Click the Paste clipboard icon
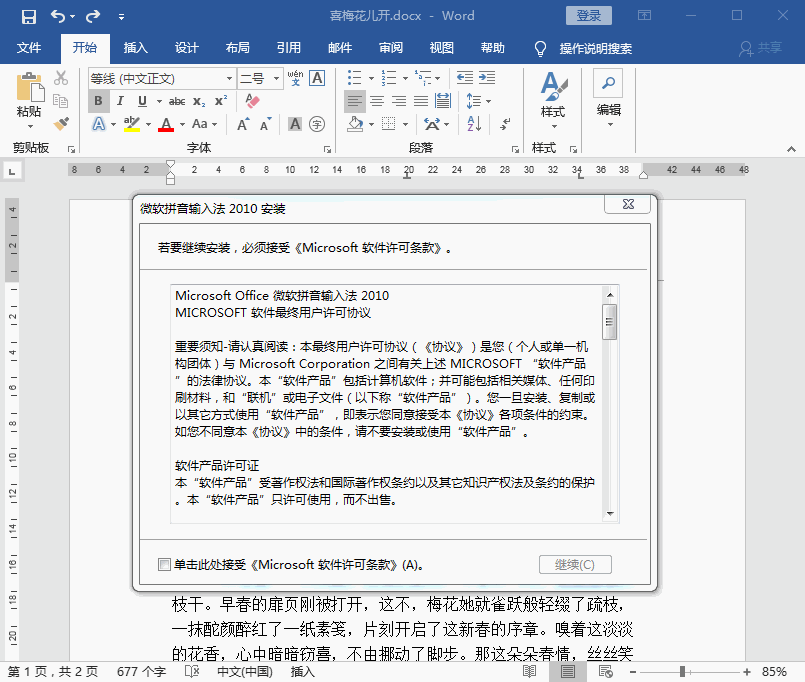805x682 pixels. 29,87
